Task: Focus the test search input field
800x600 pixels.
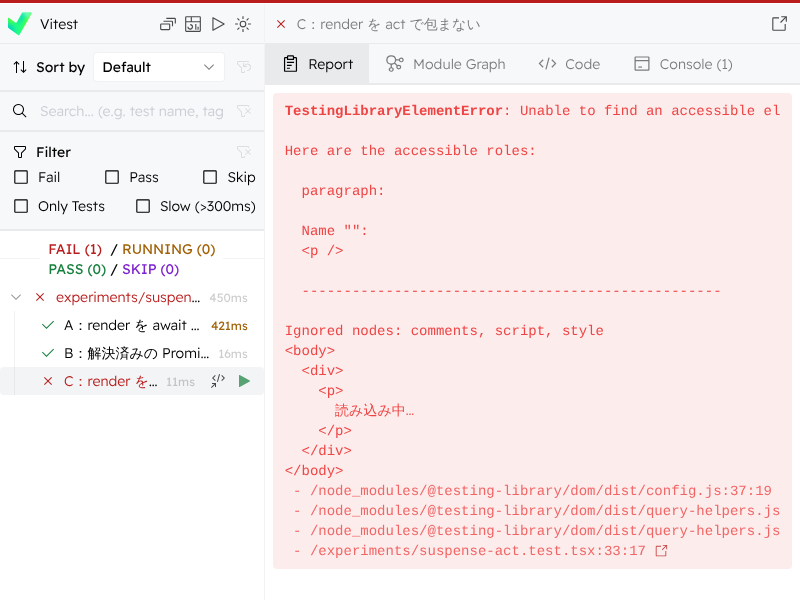Action: pyautogui.click(x=132, y=111)
